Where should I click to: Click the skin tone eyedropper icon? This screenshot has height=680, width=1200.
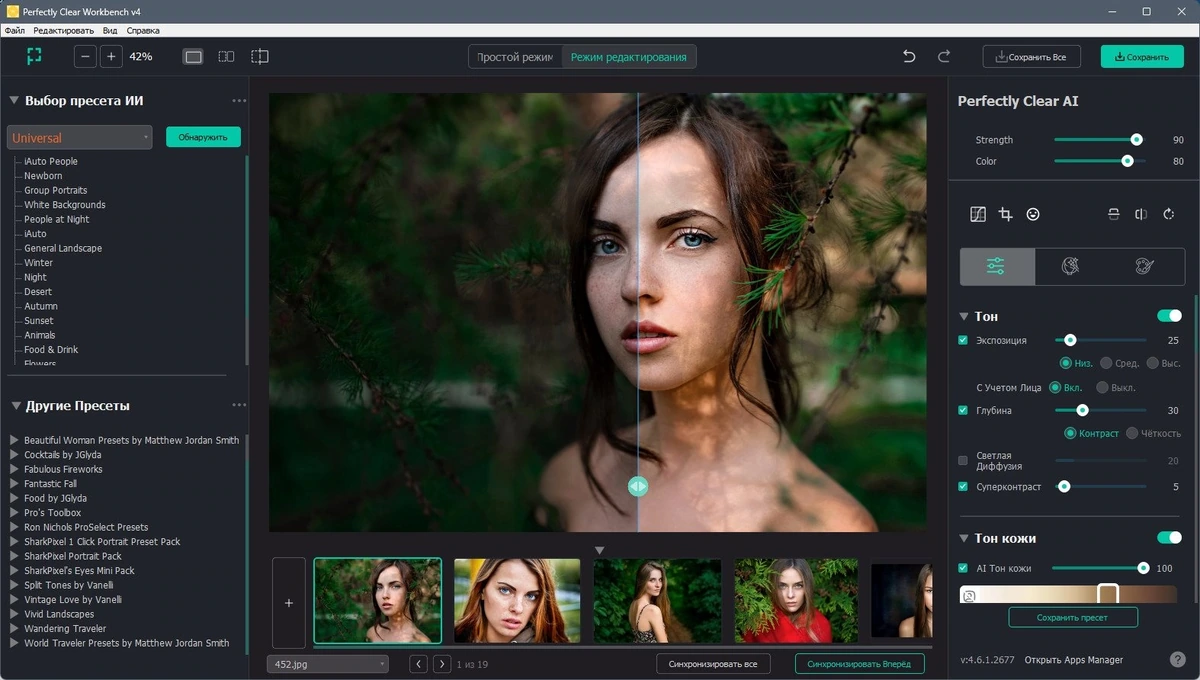(x=968, y=596)
